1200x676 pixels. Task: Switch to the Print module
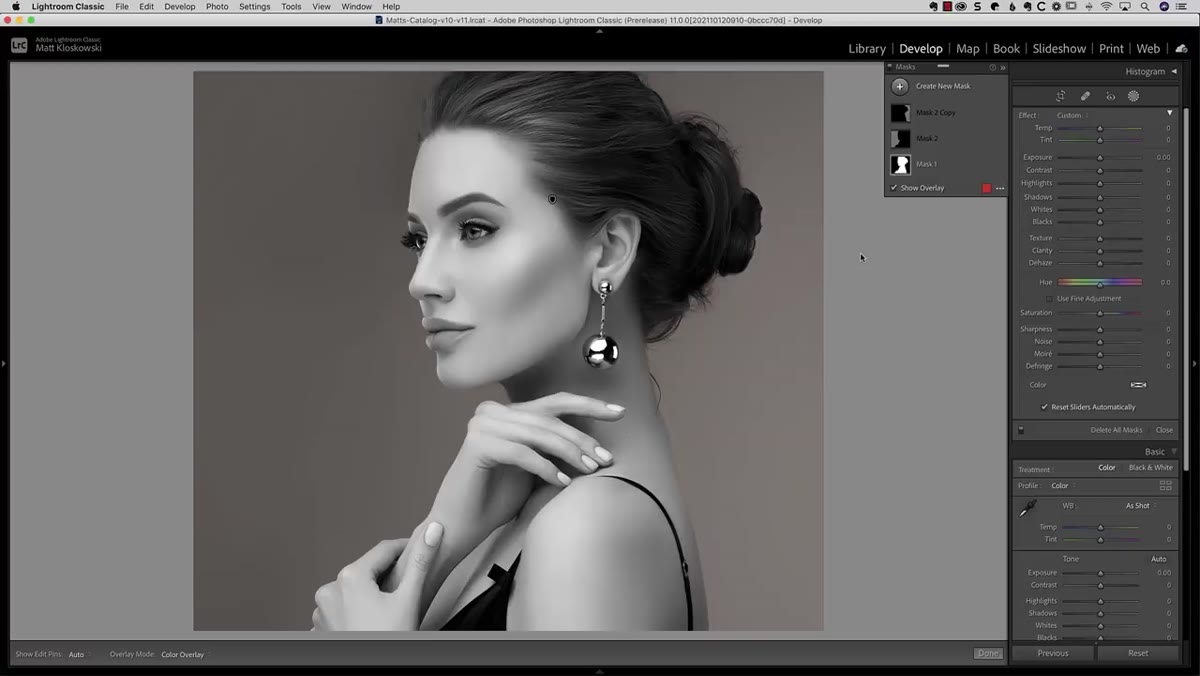pos(1111,48)
